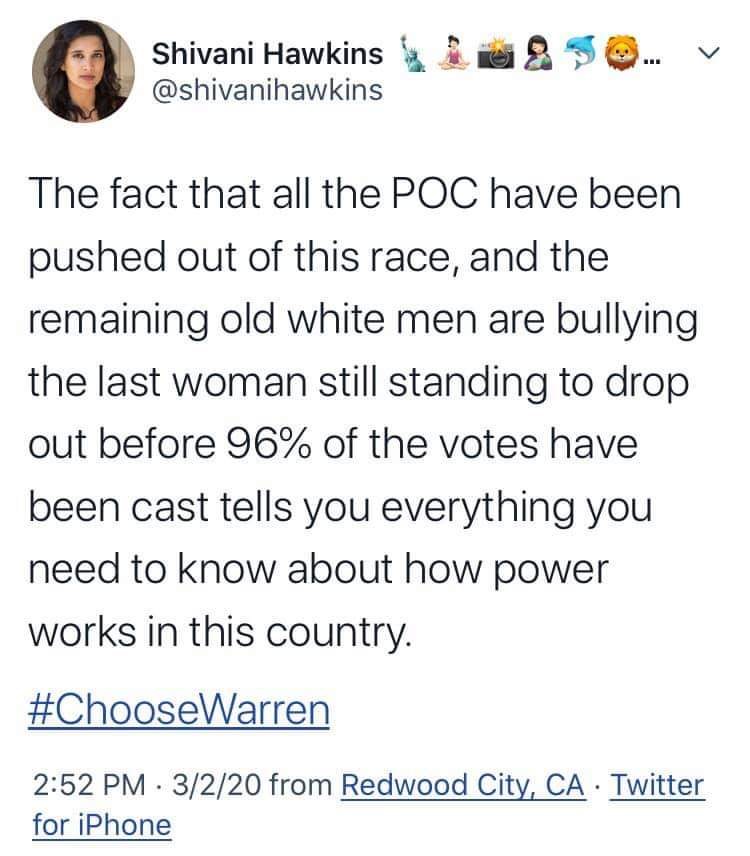This screenshot has width=750, height=856.
Task: Click the word "POC" in the tweet
Action: coord(434,194)
